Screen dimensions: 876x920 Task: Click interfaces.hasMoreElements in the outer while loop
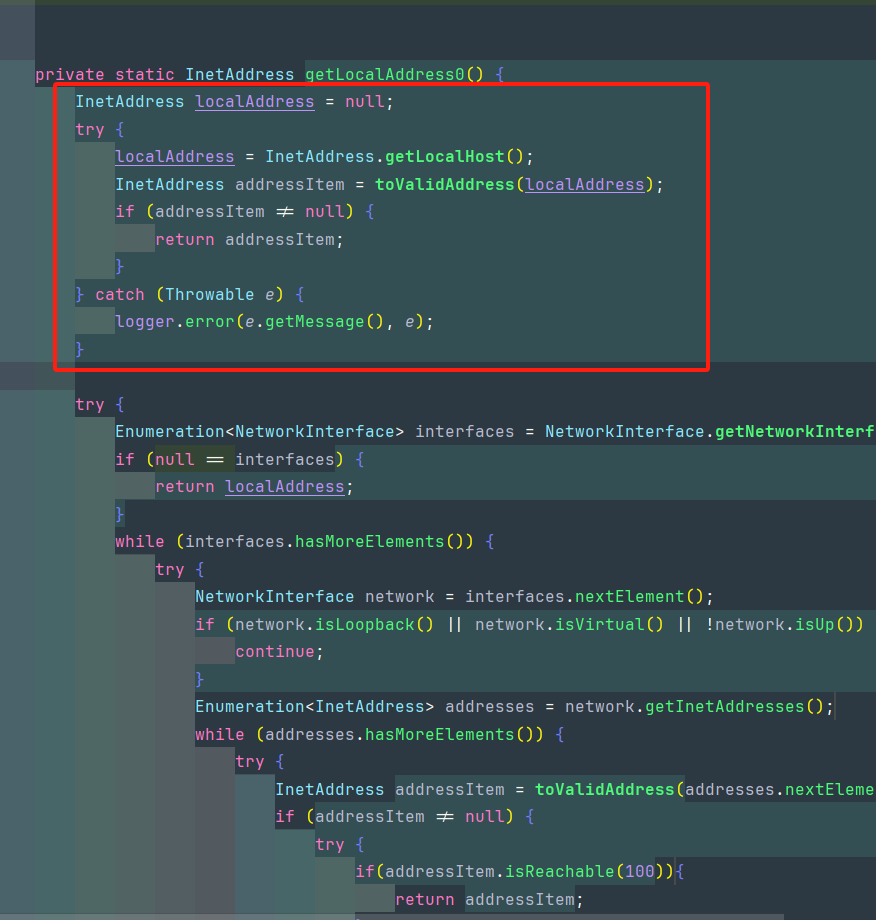click(x=314, y=542)
